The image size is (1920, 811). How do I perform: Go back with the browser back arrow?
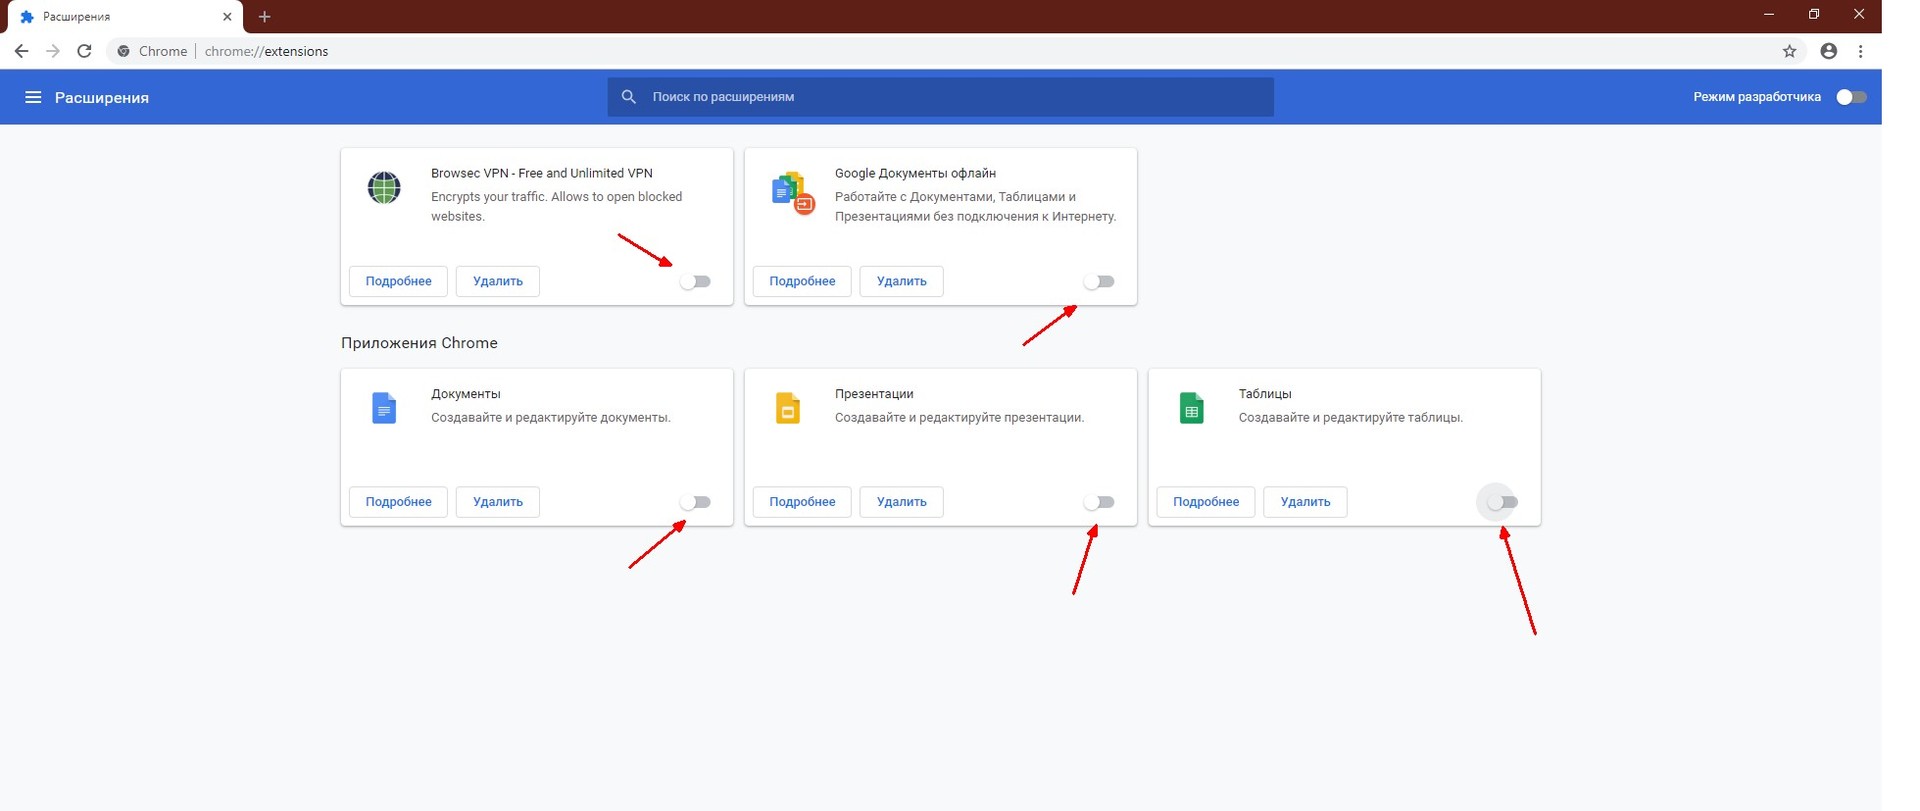click(21, 51)
